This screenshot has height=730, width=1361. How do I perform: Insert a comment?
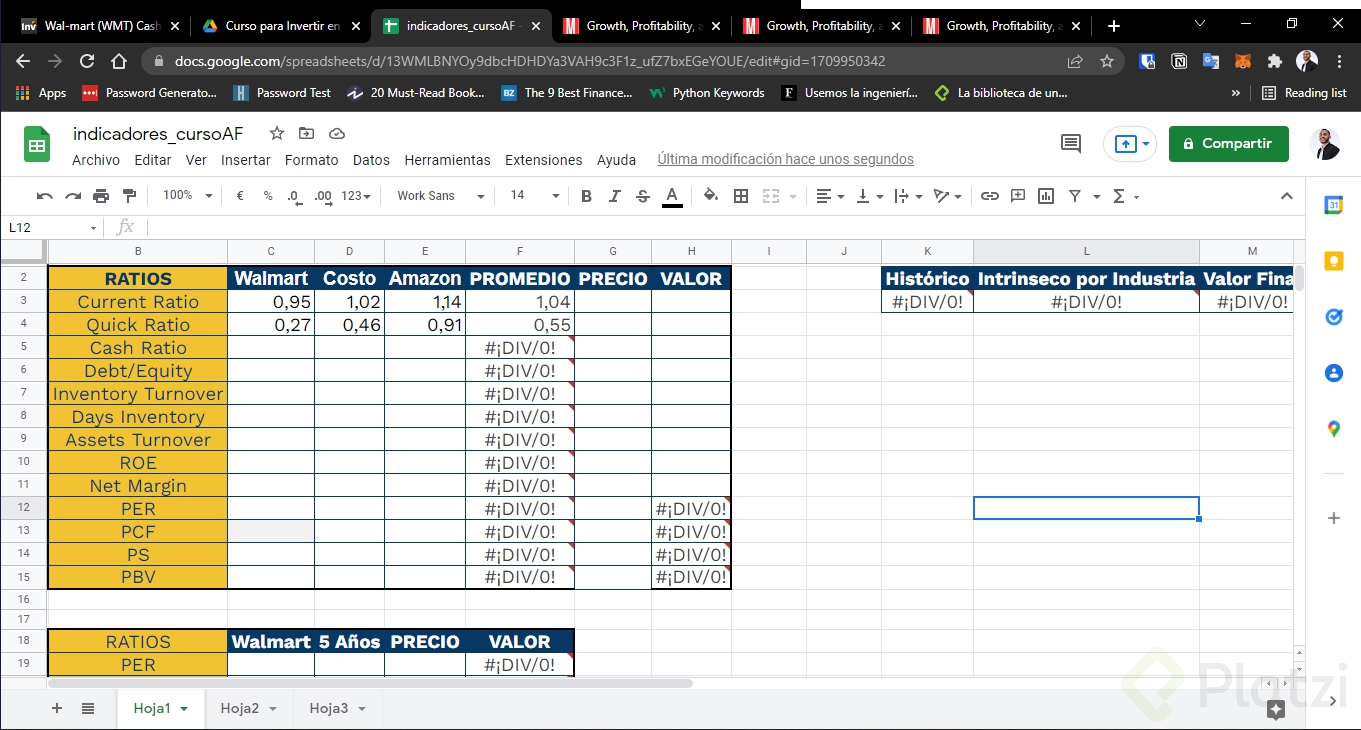click(x=1018, y=196)
